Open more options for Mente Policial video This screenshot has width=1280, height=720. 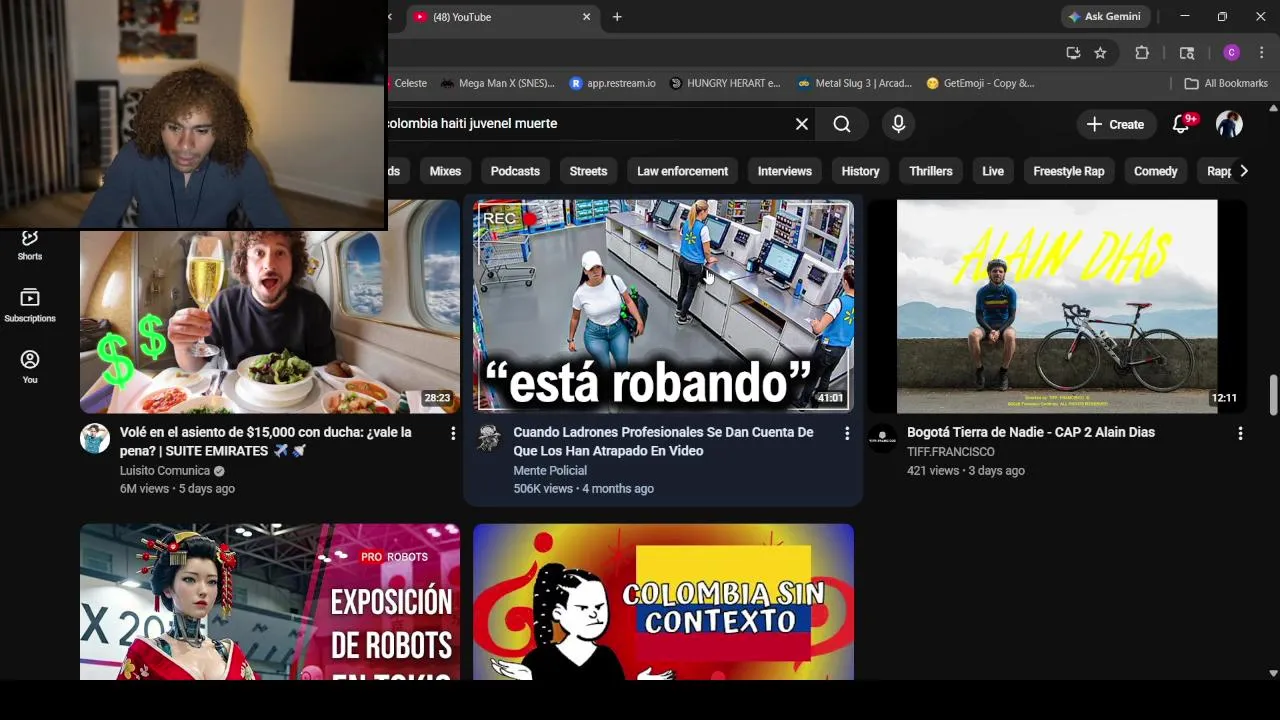847,433
